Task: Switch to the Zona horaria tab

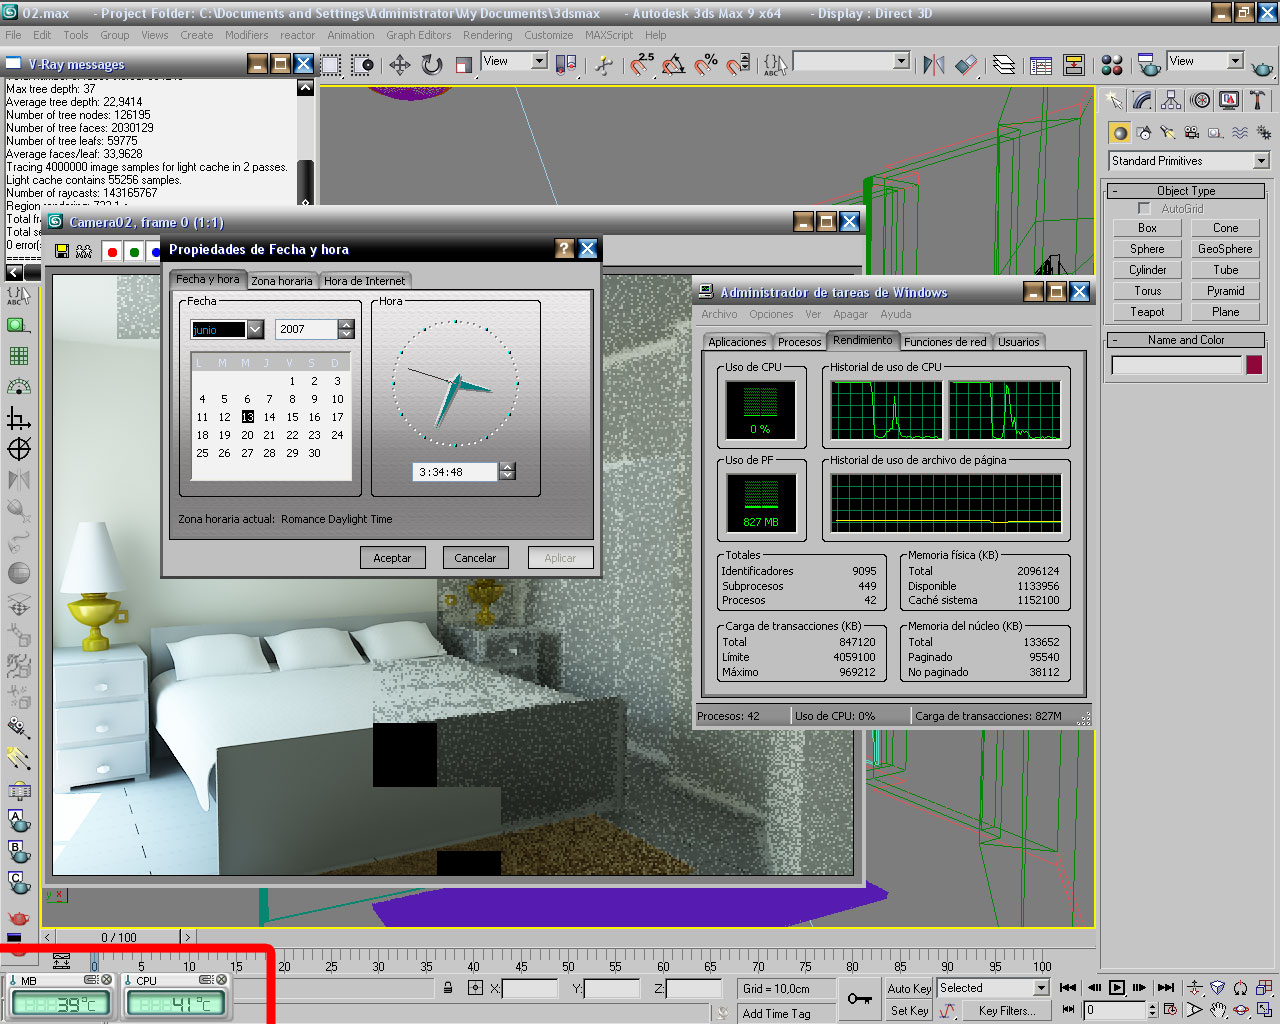Action: 281,281
